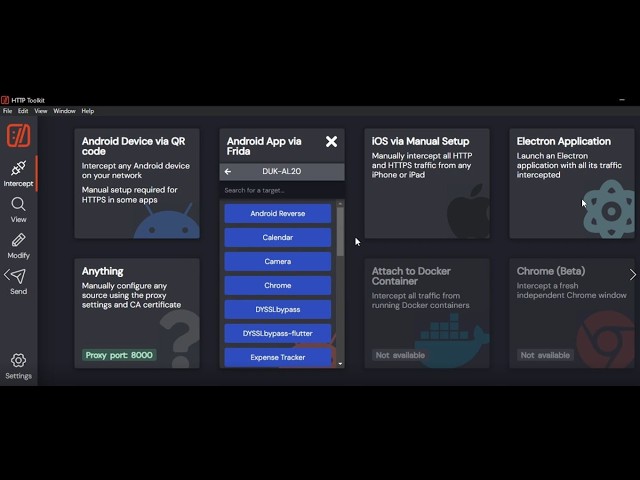Open Electron Application card
This screenshot has height=480, width=640.
coord(572,183)
